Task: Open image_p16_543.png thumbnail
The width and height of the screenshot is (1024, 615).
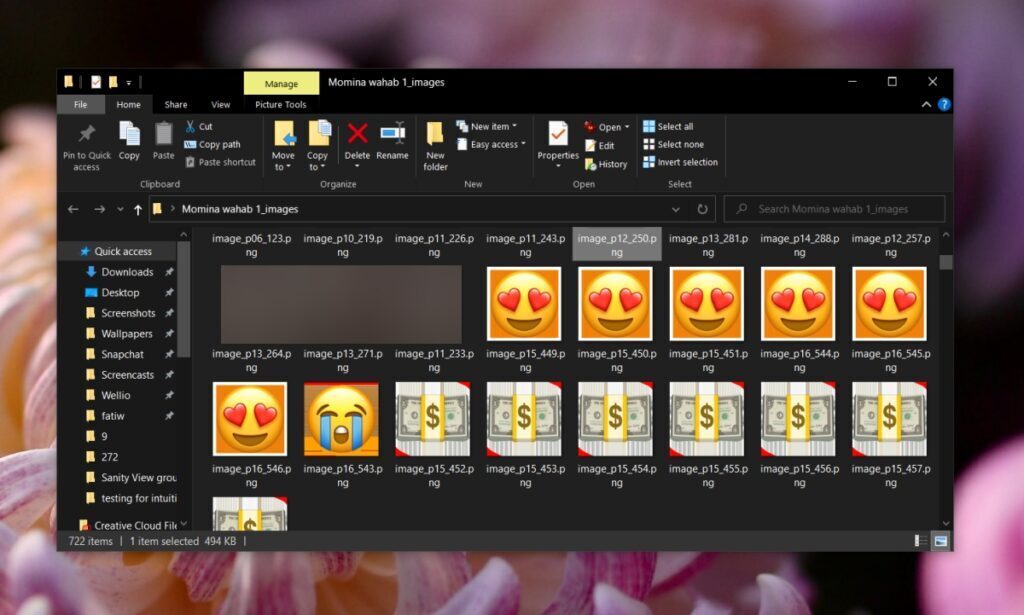Action: pos(342,417)
